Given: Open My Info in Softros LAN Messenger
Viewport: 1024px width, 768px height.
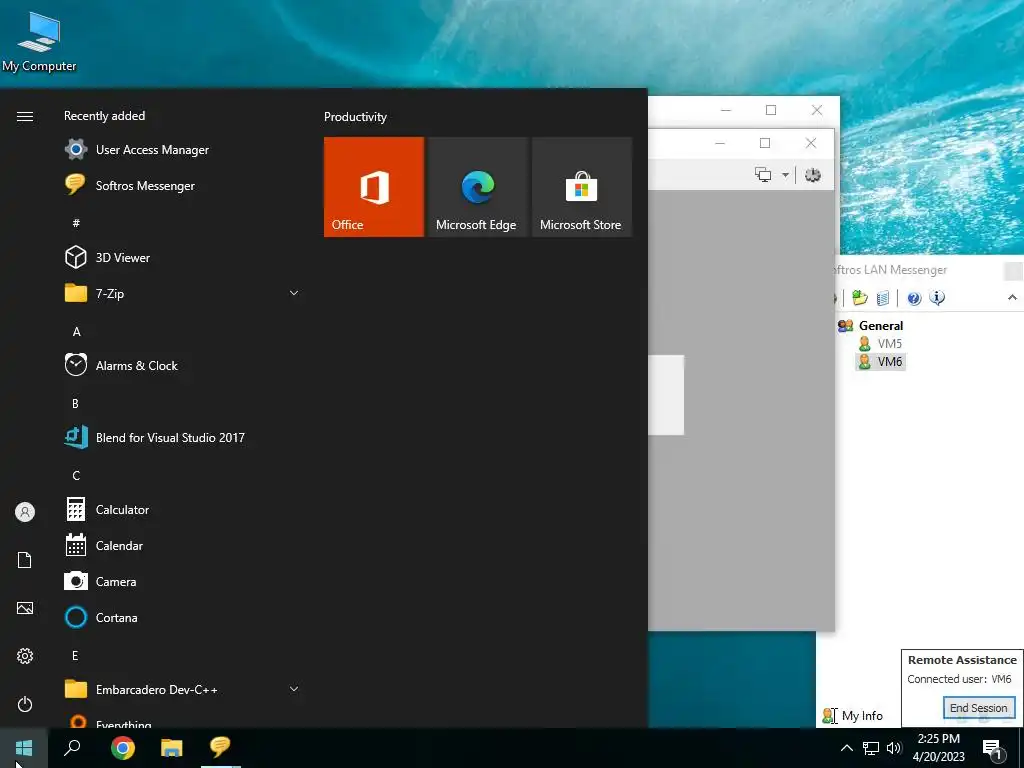Looking at the screenshot, I should coord(853,716).
